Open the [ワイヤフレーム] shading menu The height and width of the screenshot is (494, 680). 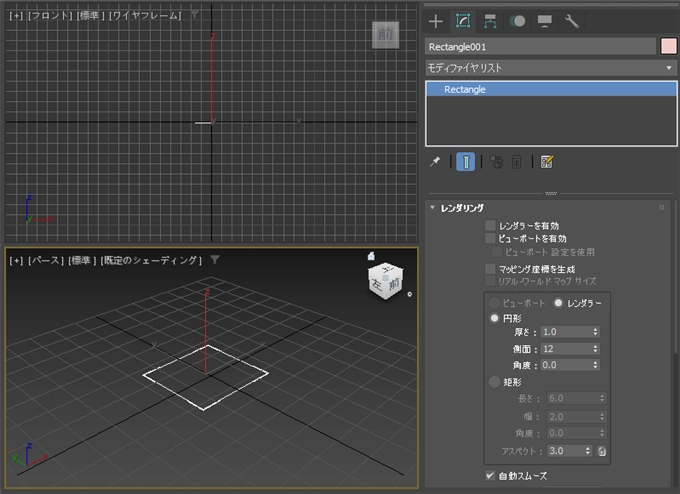point(145,16)
